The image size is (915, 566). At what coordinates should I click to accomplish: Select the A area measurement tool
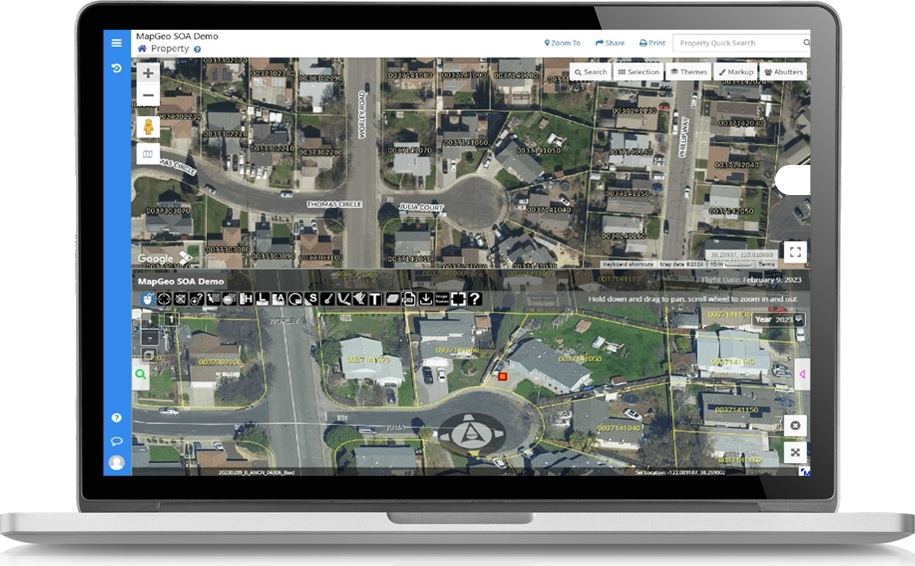click(x=278, y=299)
